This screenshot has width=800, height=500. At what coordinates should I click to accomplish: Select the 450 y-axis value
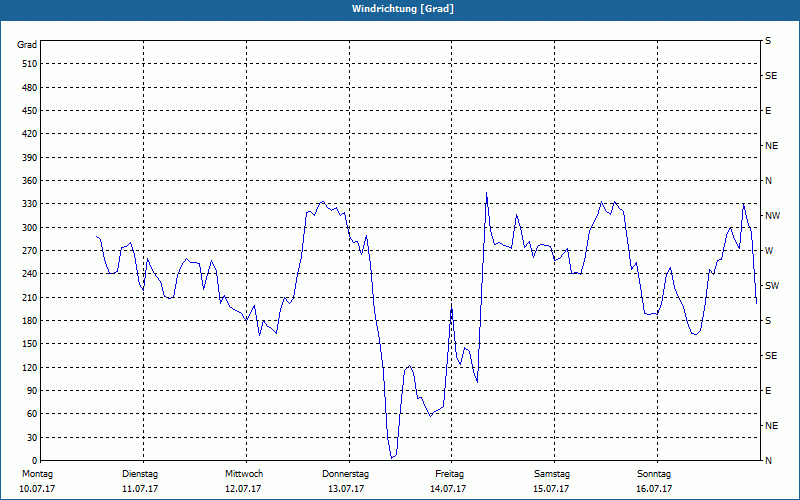point(30,111)
